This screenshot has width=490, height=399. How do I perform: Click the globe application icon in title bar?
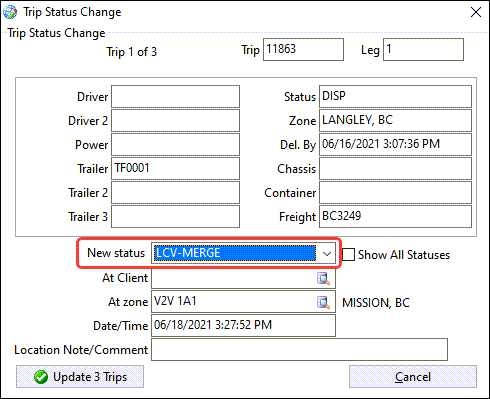[10, 12]
